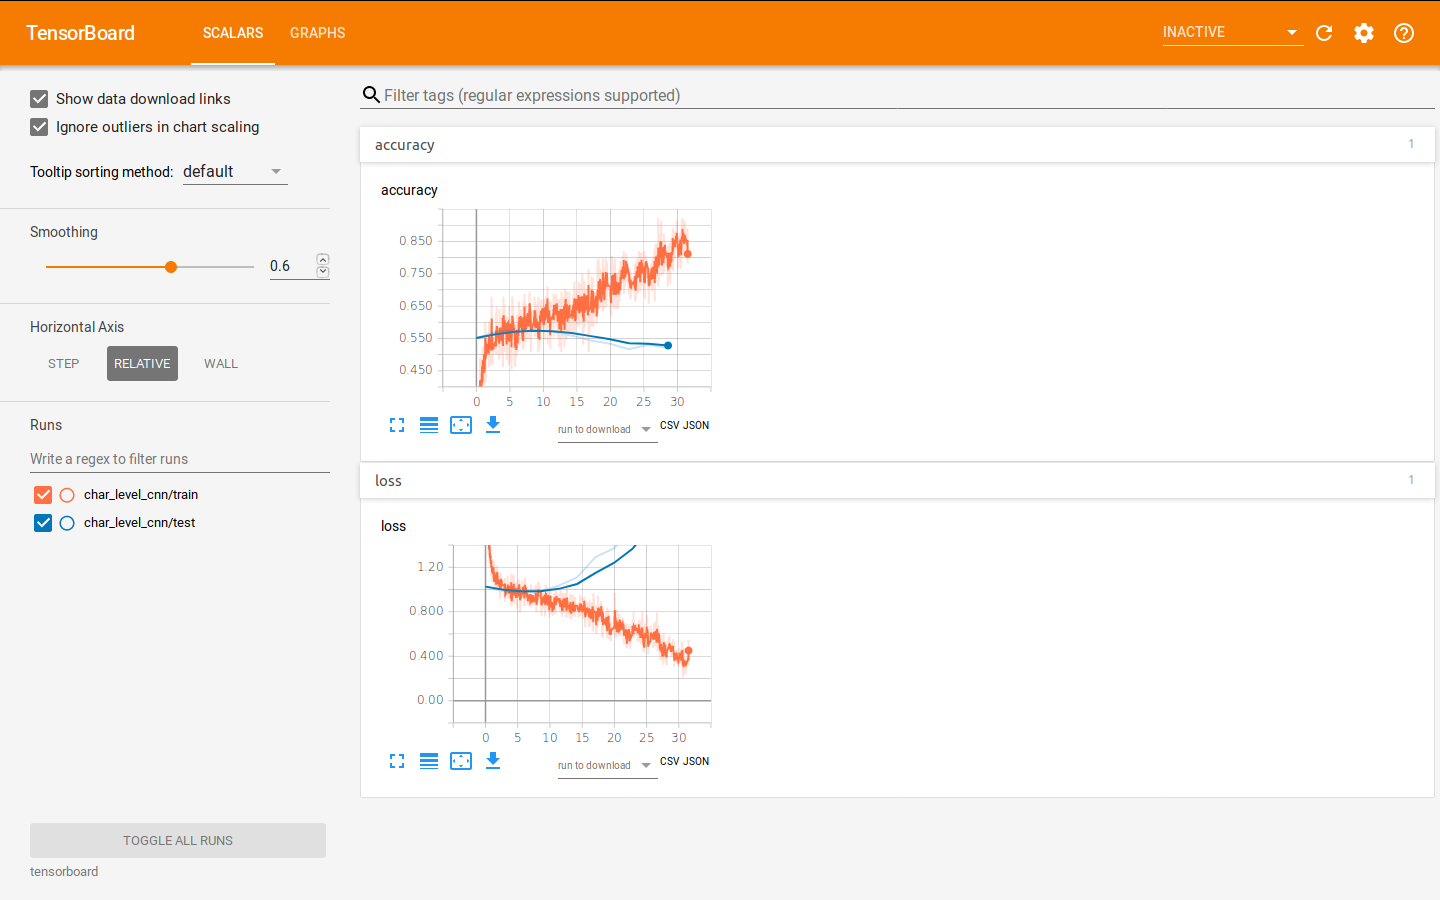
Task: Increase smoothing with up stepper arrow
Action: [323, 260]
